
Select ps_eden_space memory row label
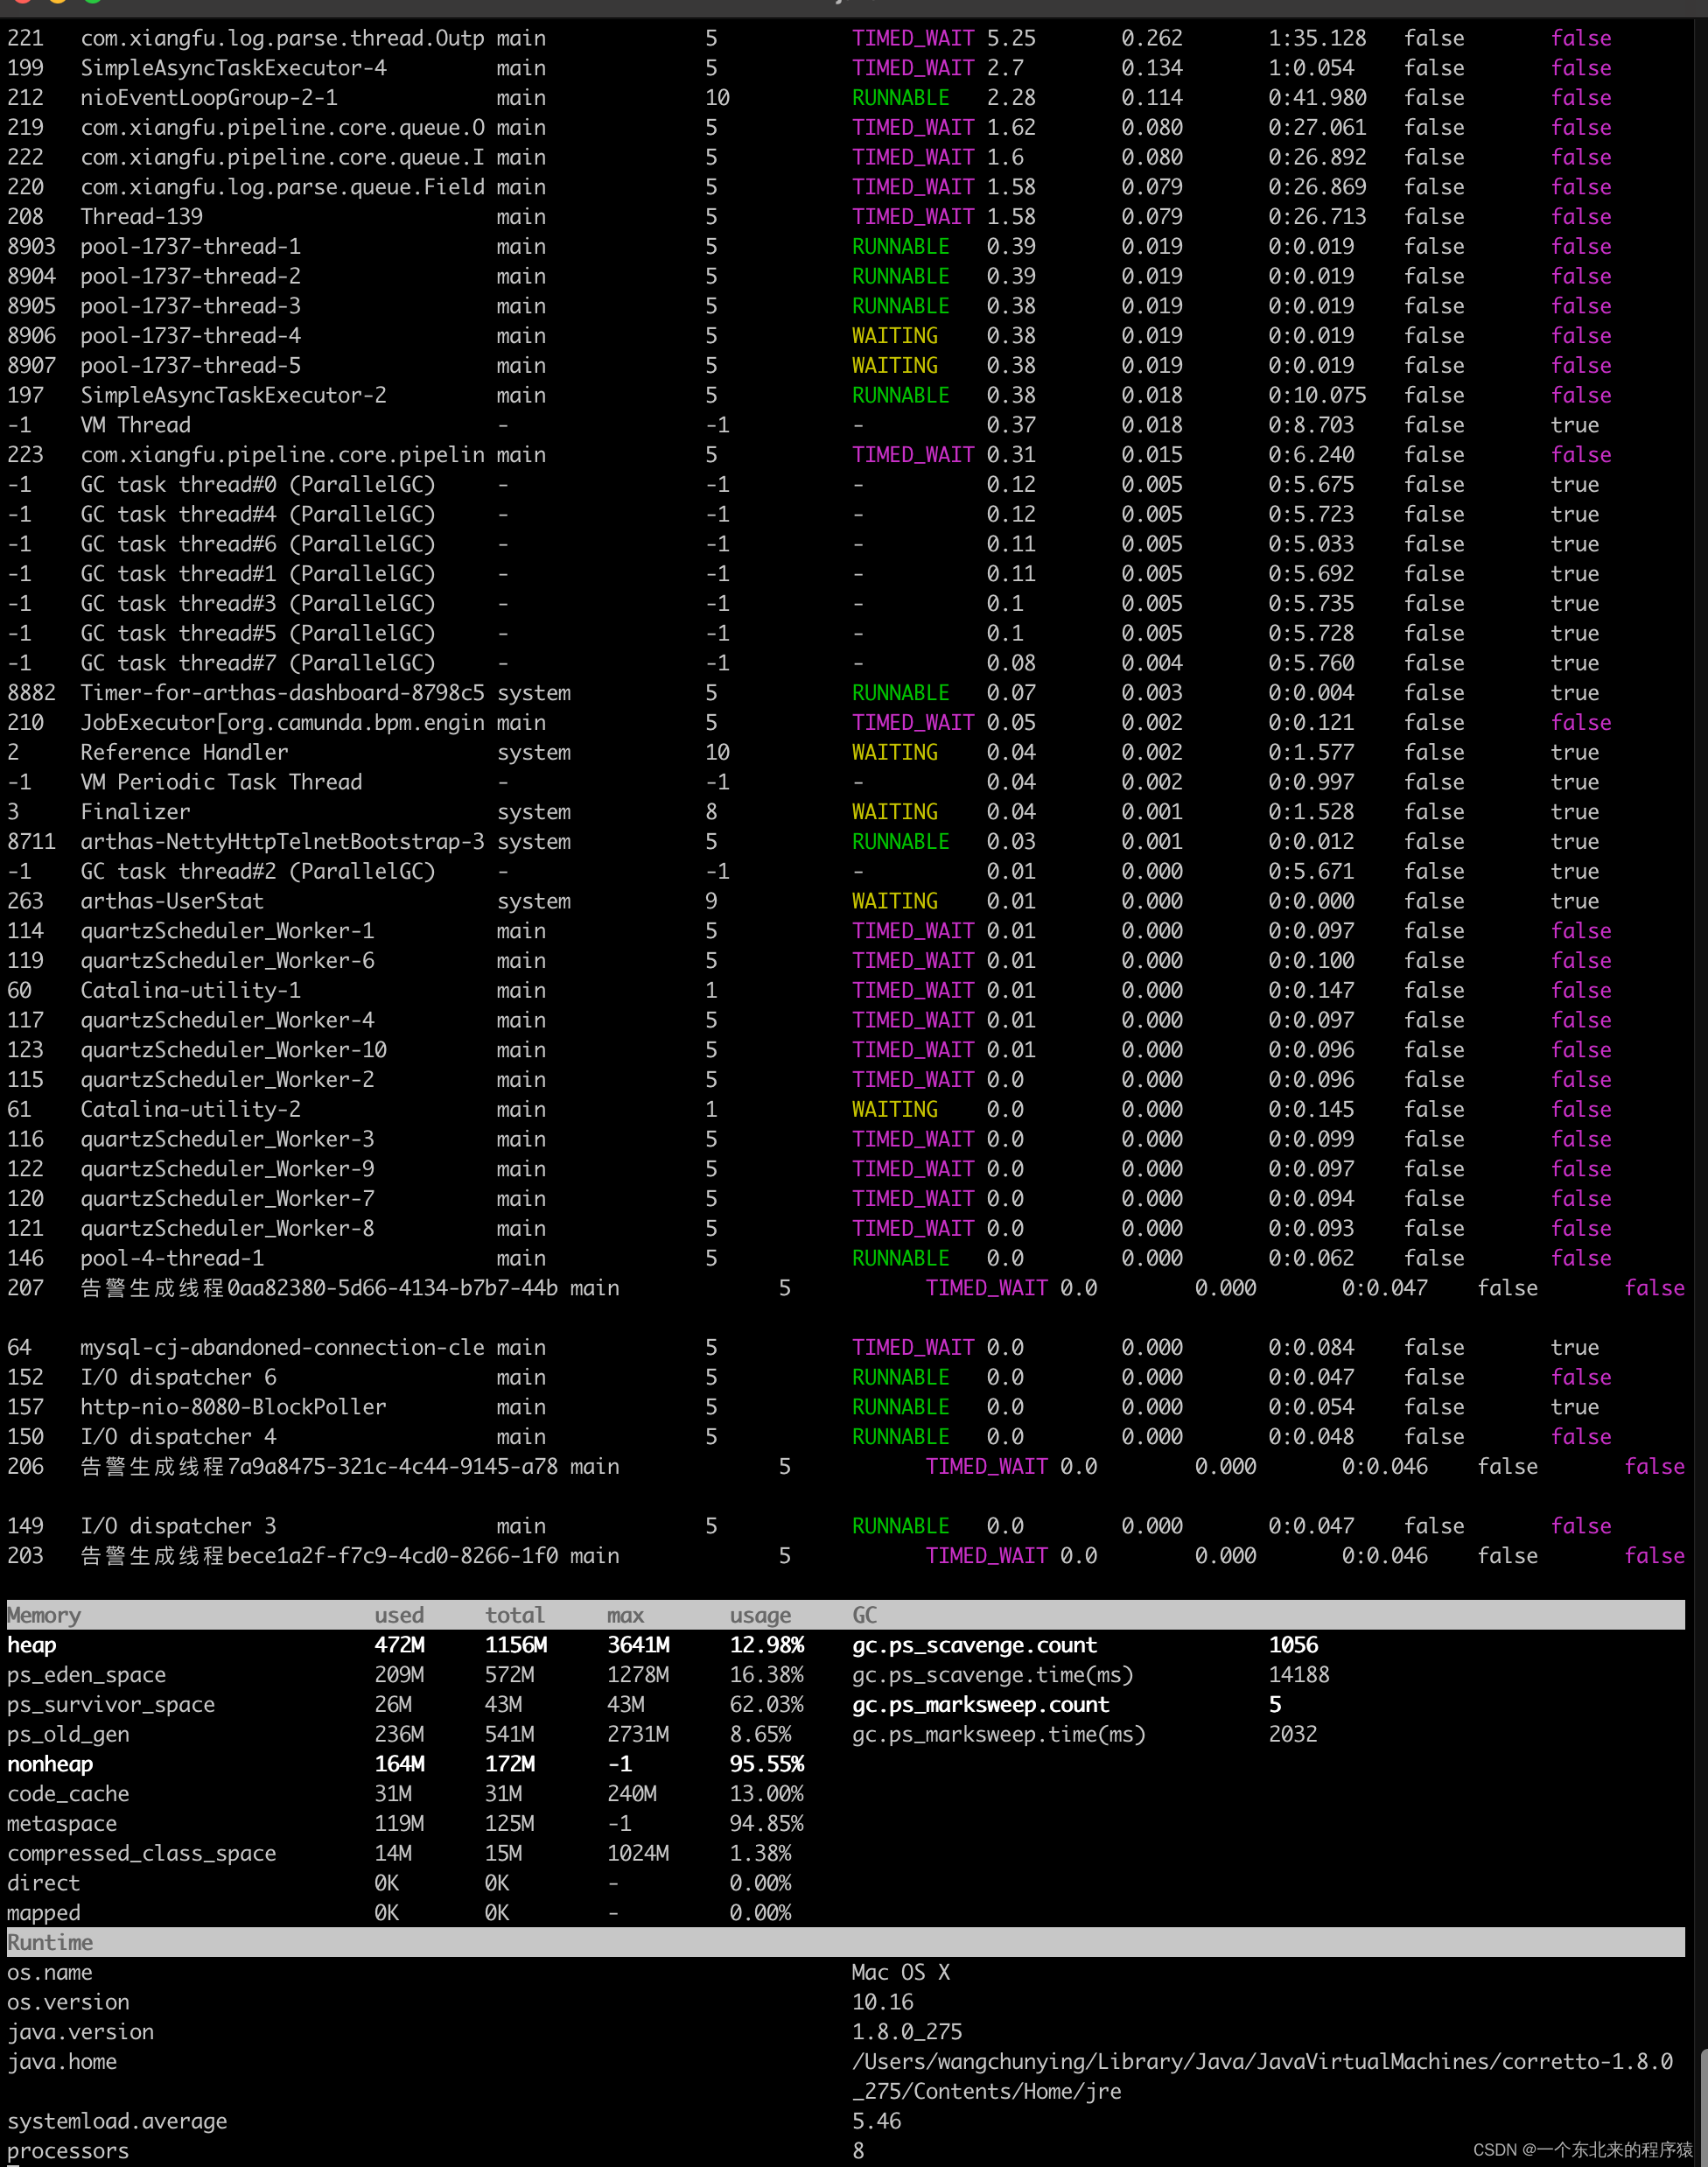click(x=87, y=1675)
